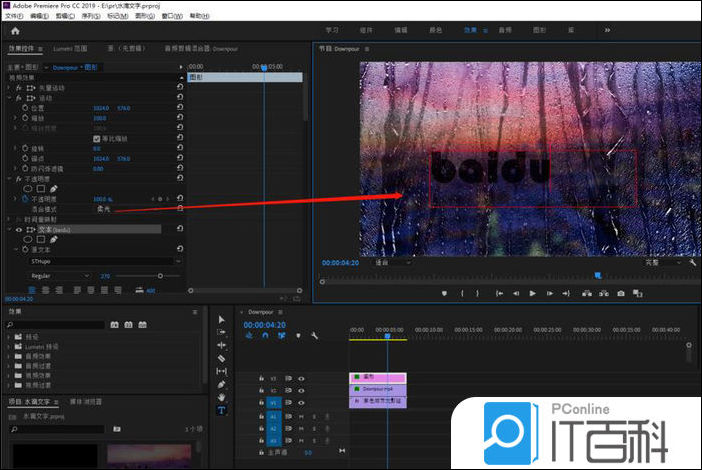Open the STHupo font dropdown
702x470 pixels.
[100, 260]
